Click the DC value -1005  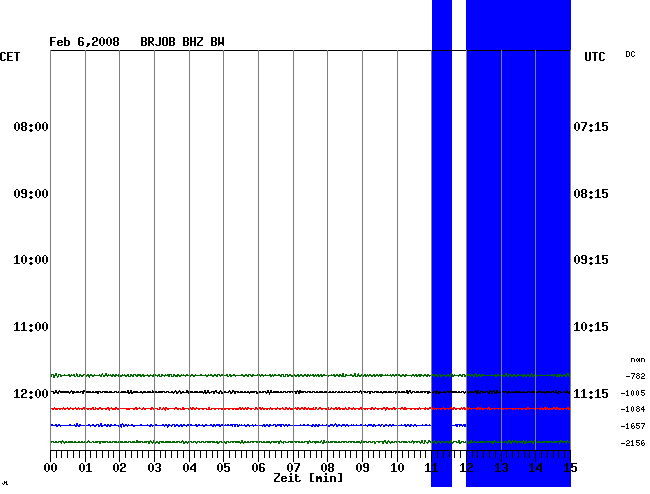coord(633,393)
